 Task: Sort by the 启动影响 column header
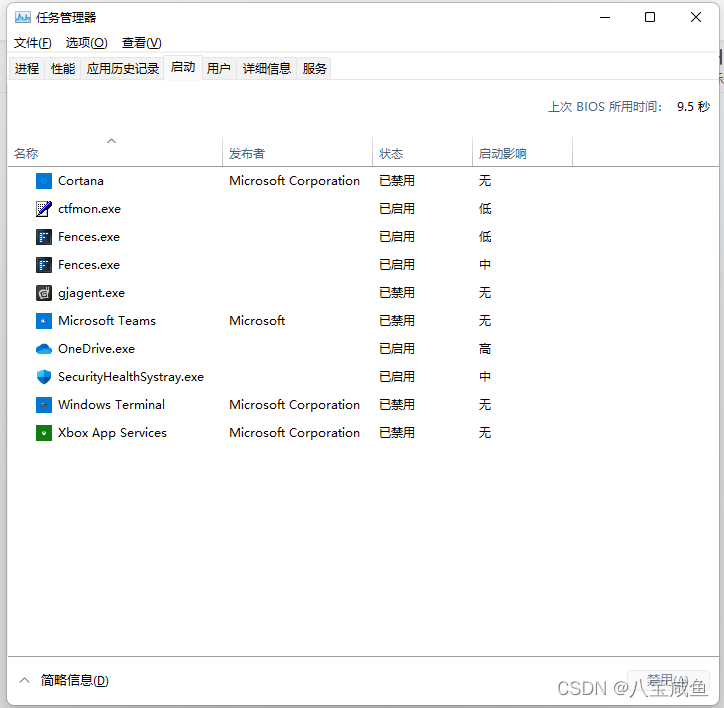click(x=522, y=151)
